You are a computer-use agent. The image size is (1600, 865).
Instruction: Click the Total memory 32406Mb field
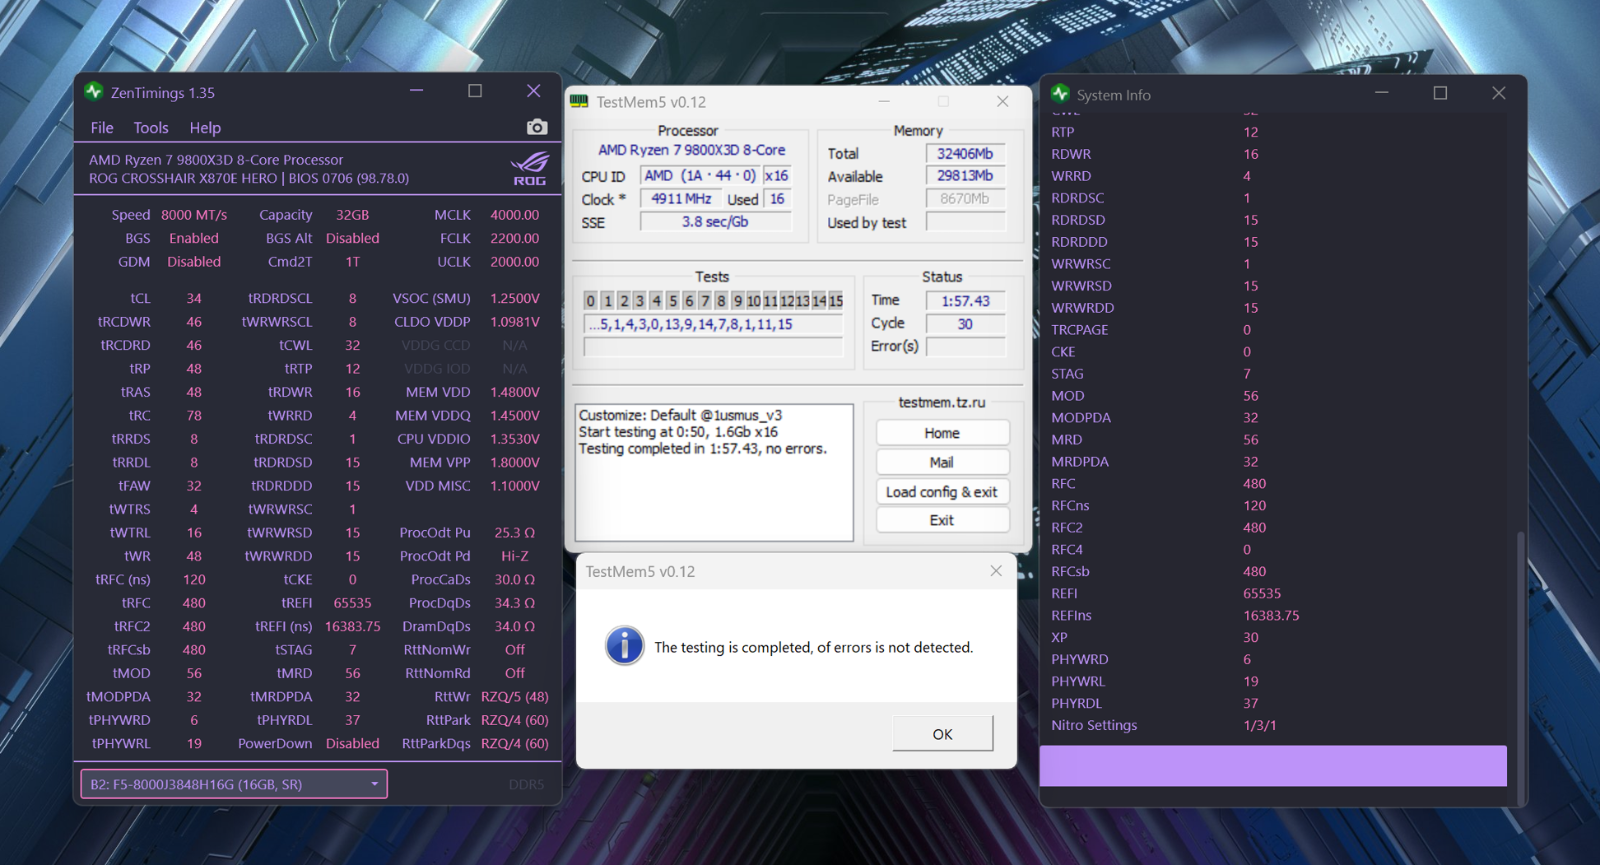pos(965,153)
